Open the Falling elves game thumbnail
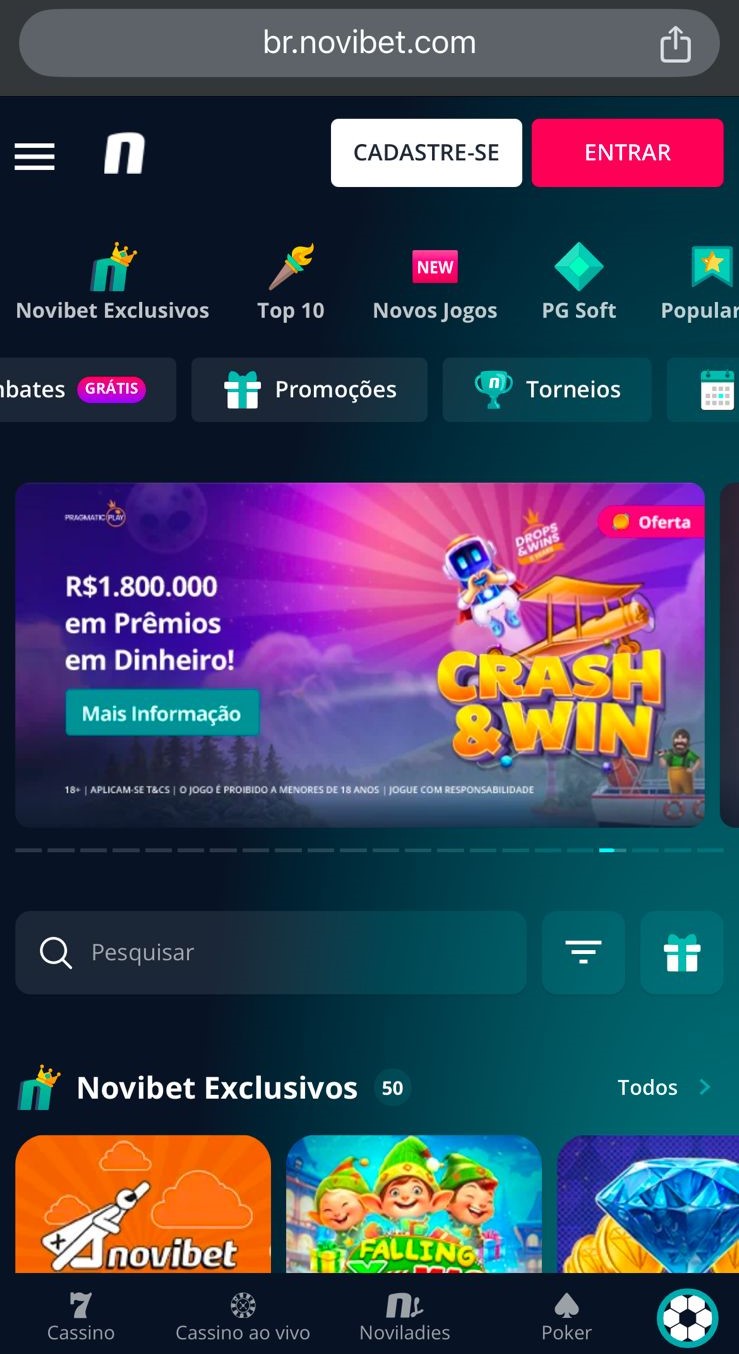 tap(414, 1204)
